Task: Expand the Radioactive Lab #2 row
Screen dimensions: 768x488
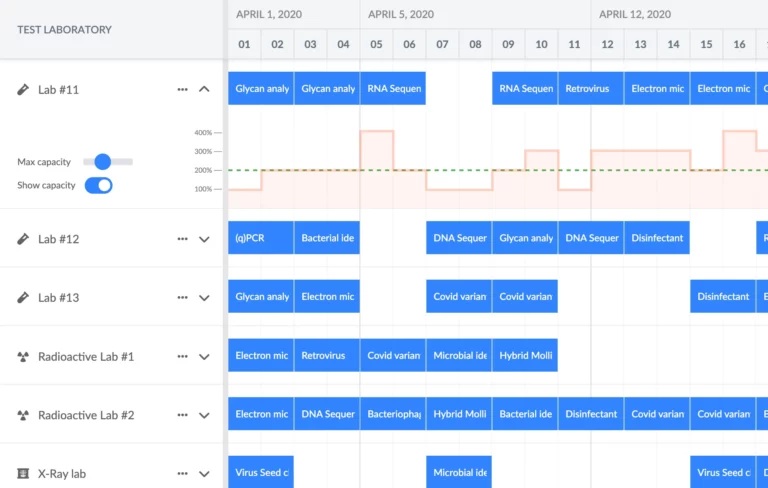Action: click(205, 415)
